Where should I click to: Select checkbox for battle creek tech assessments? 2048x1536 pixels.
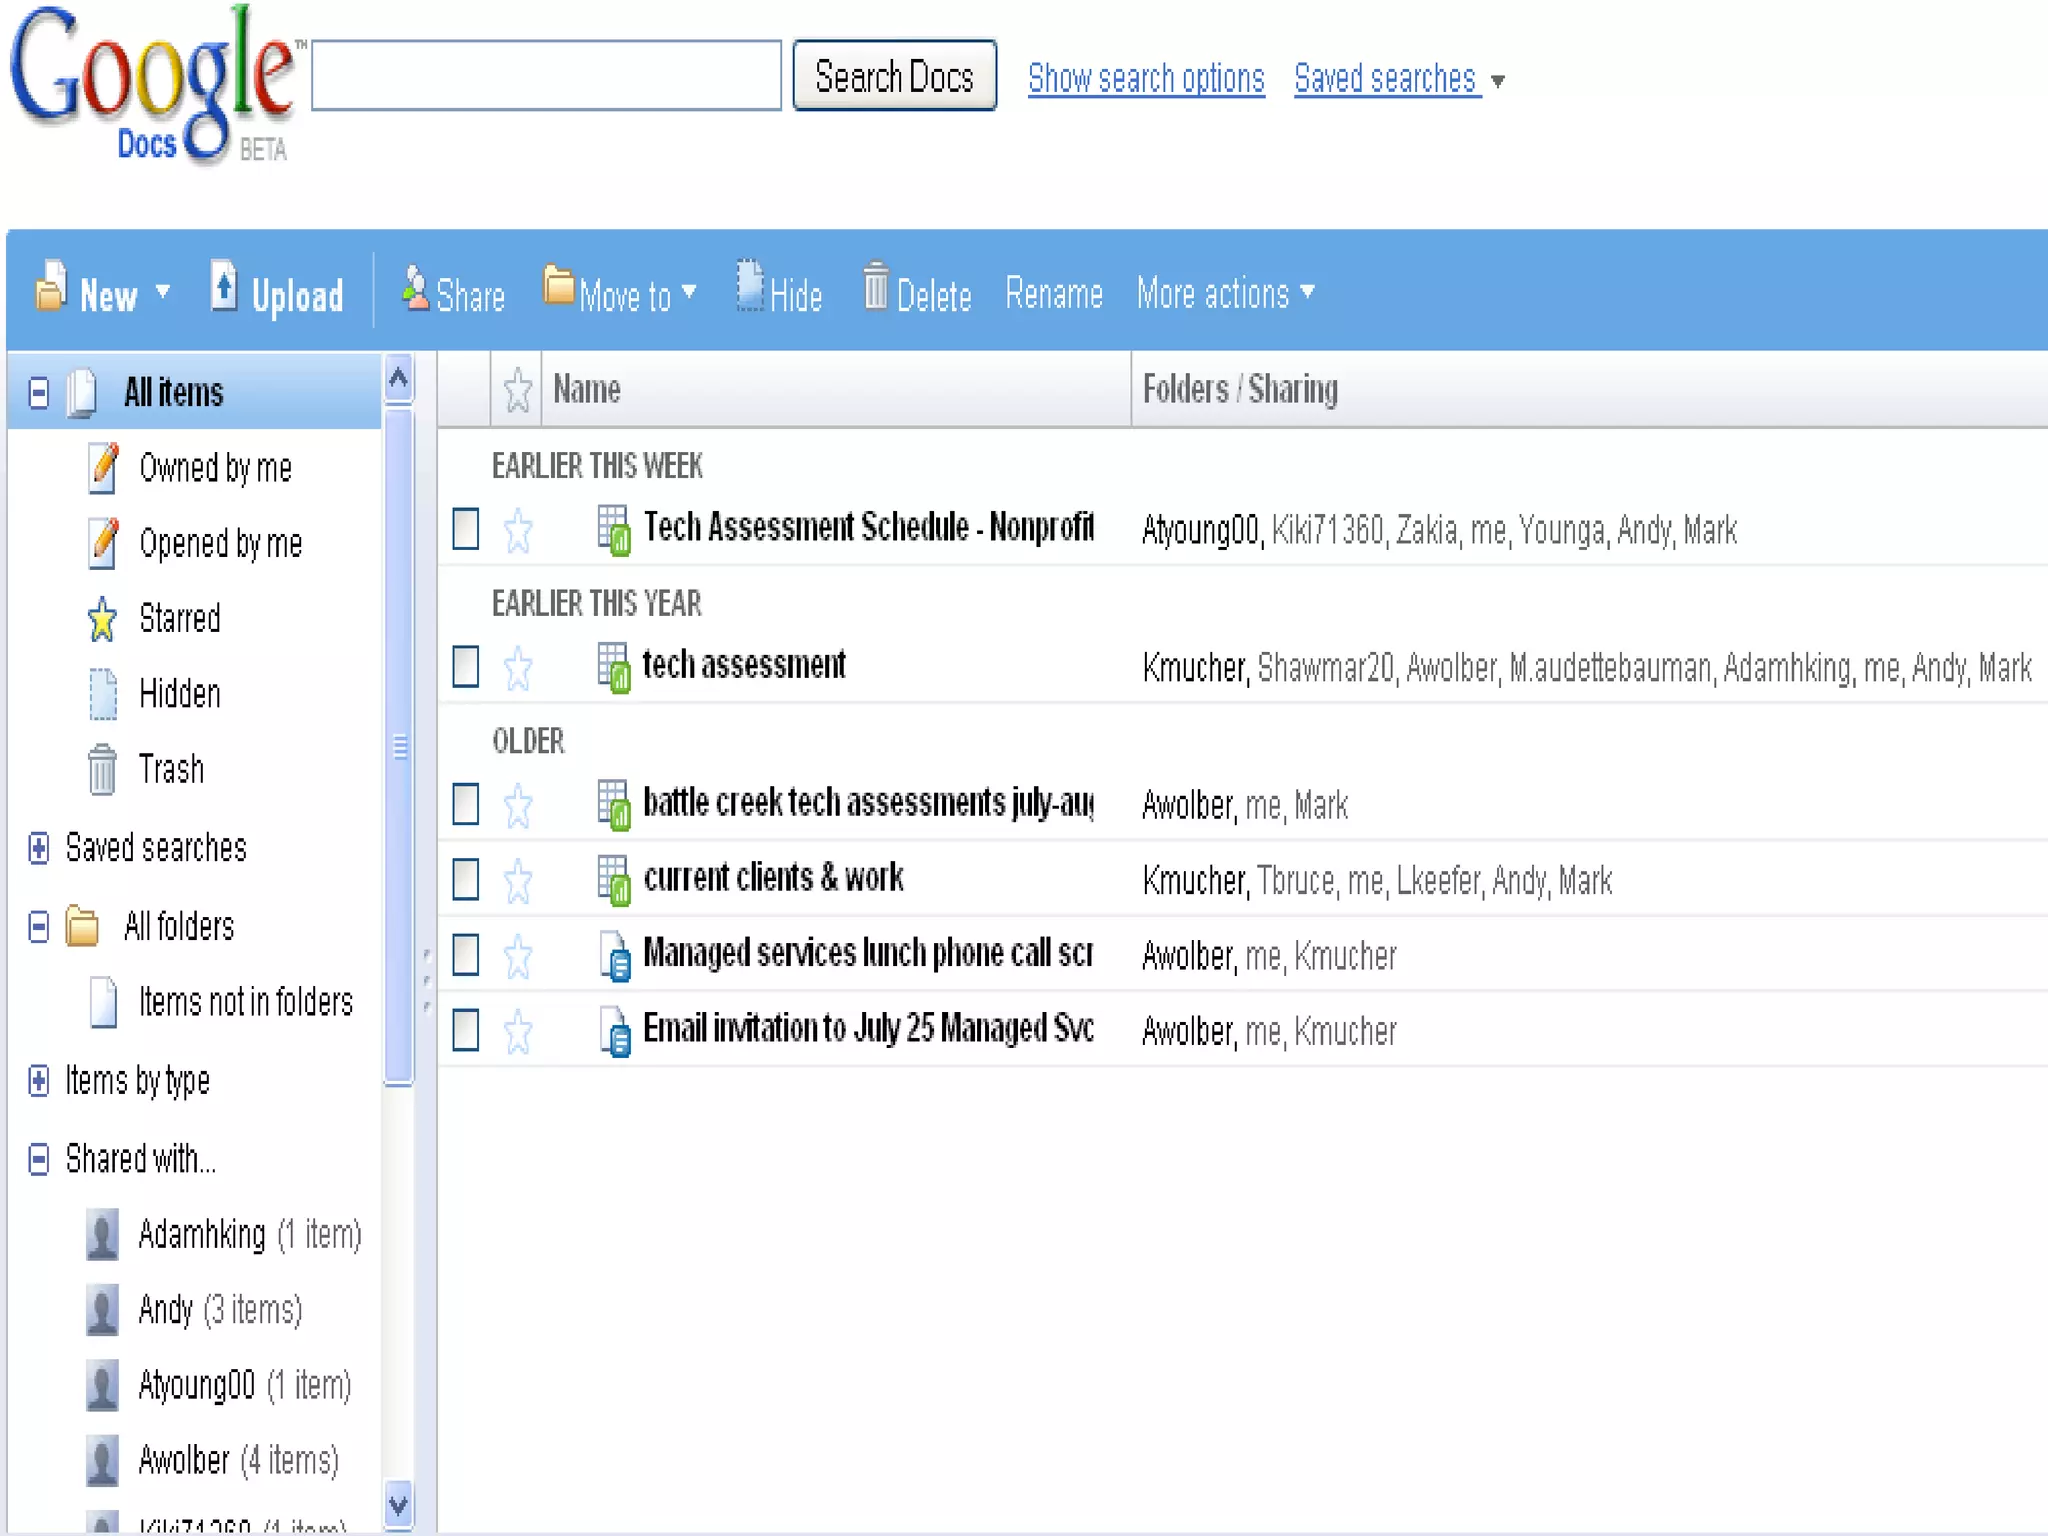[466, 804]
